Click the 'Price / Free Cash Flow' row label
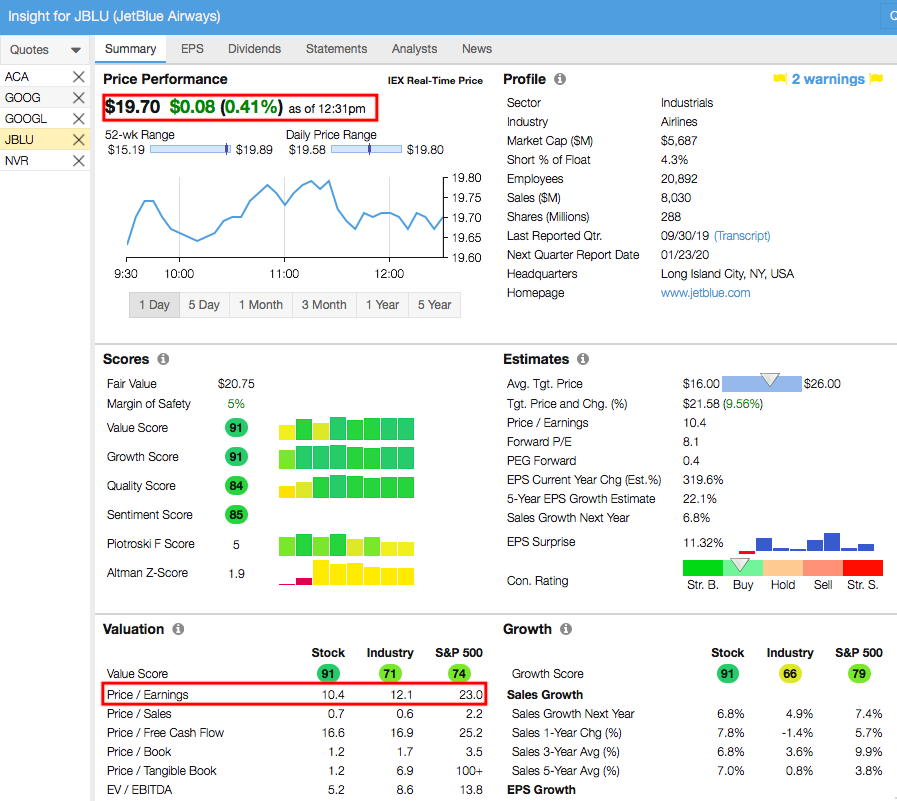The image size is (897, 801). (x=165, y=733)
